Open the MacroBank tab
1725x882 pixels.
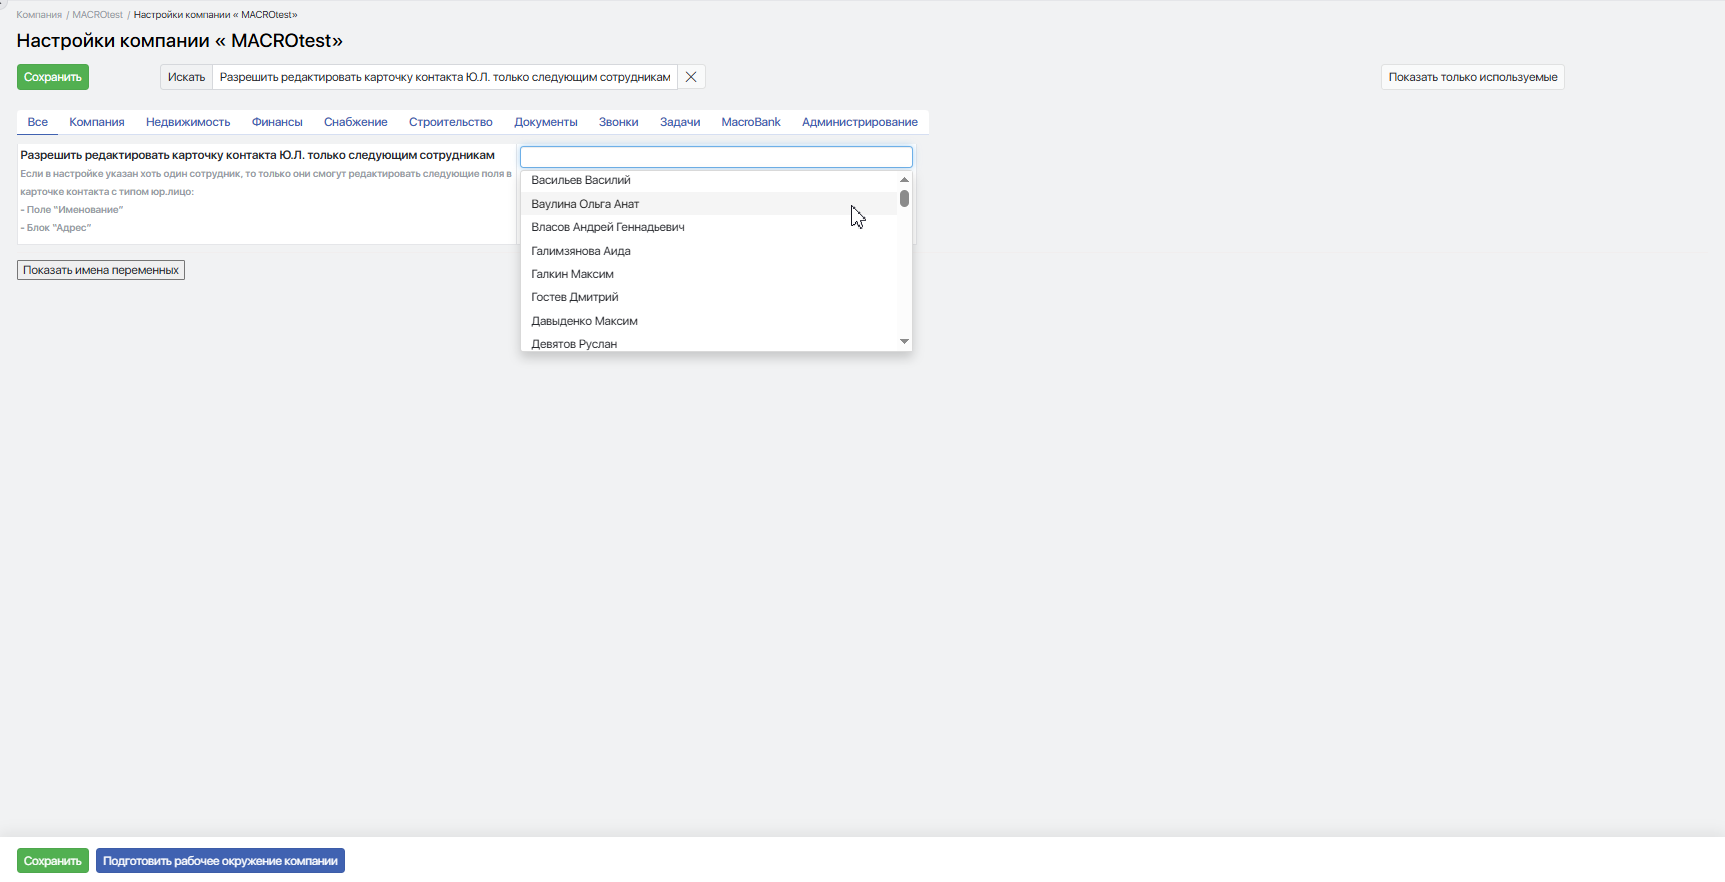[751, 122]
